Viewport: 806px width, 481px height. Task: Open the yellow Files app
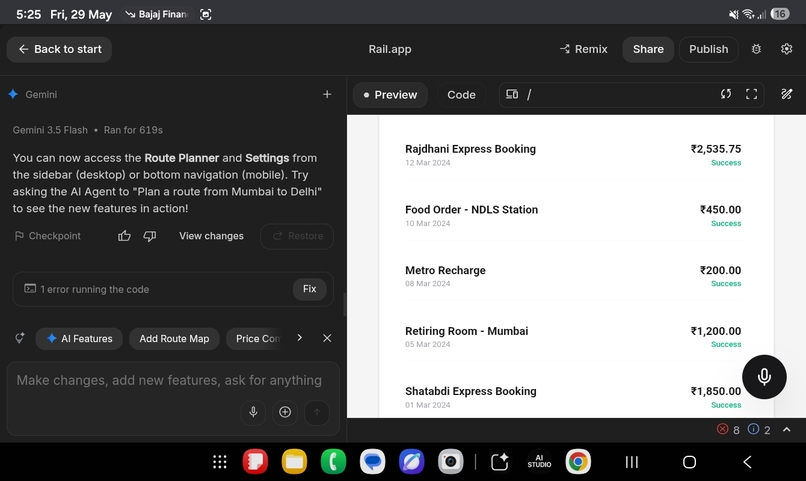tap(294, 461)
